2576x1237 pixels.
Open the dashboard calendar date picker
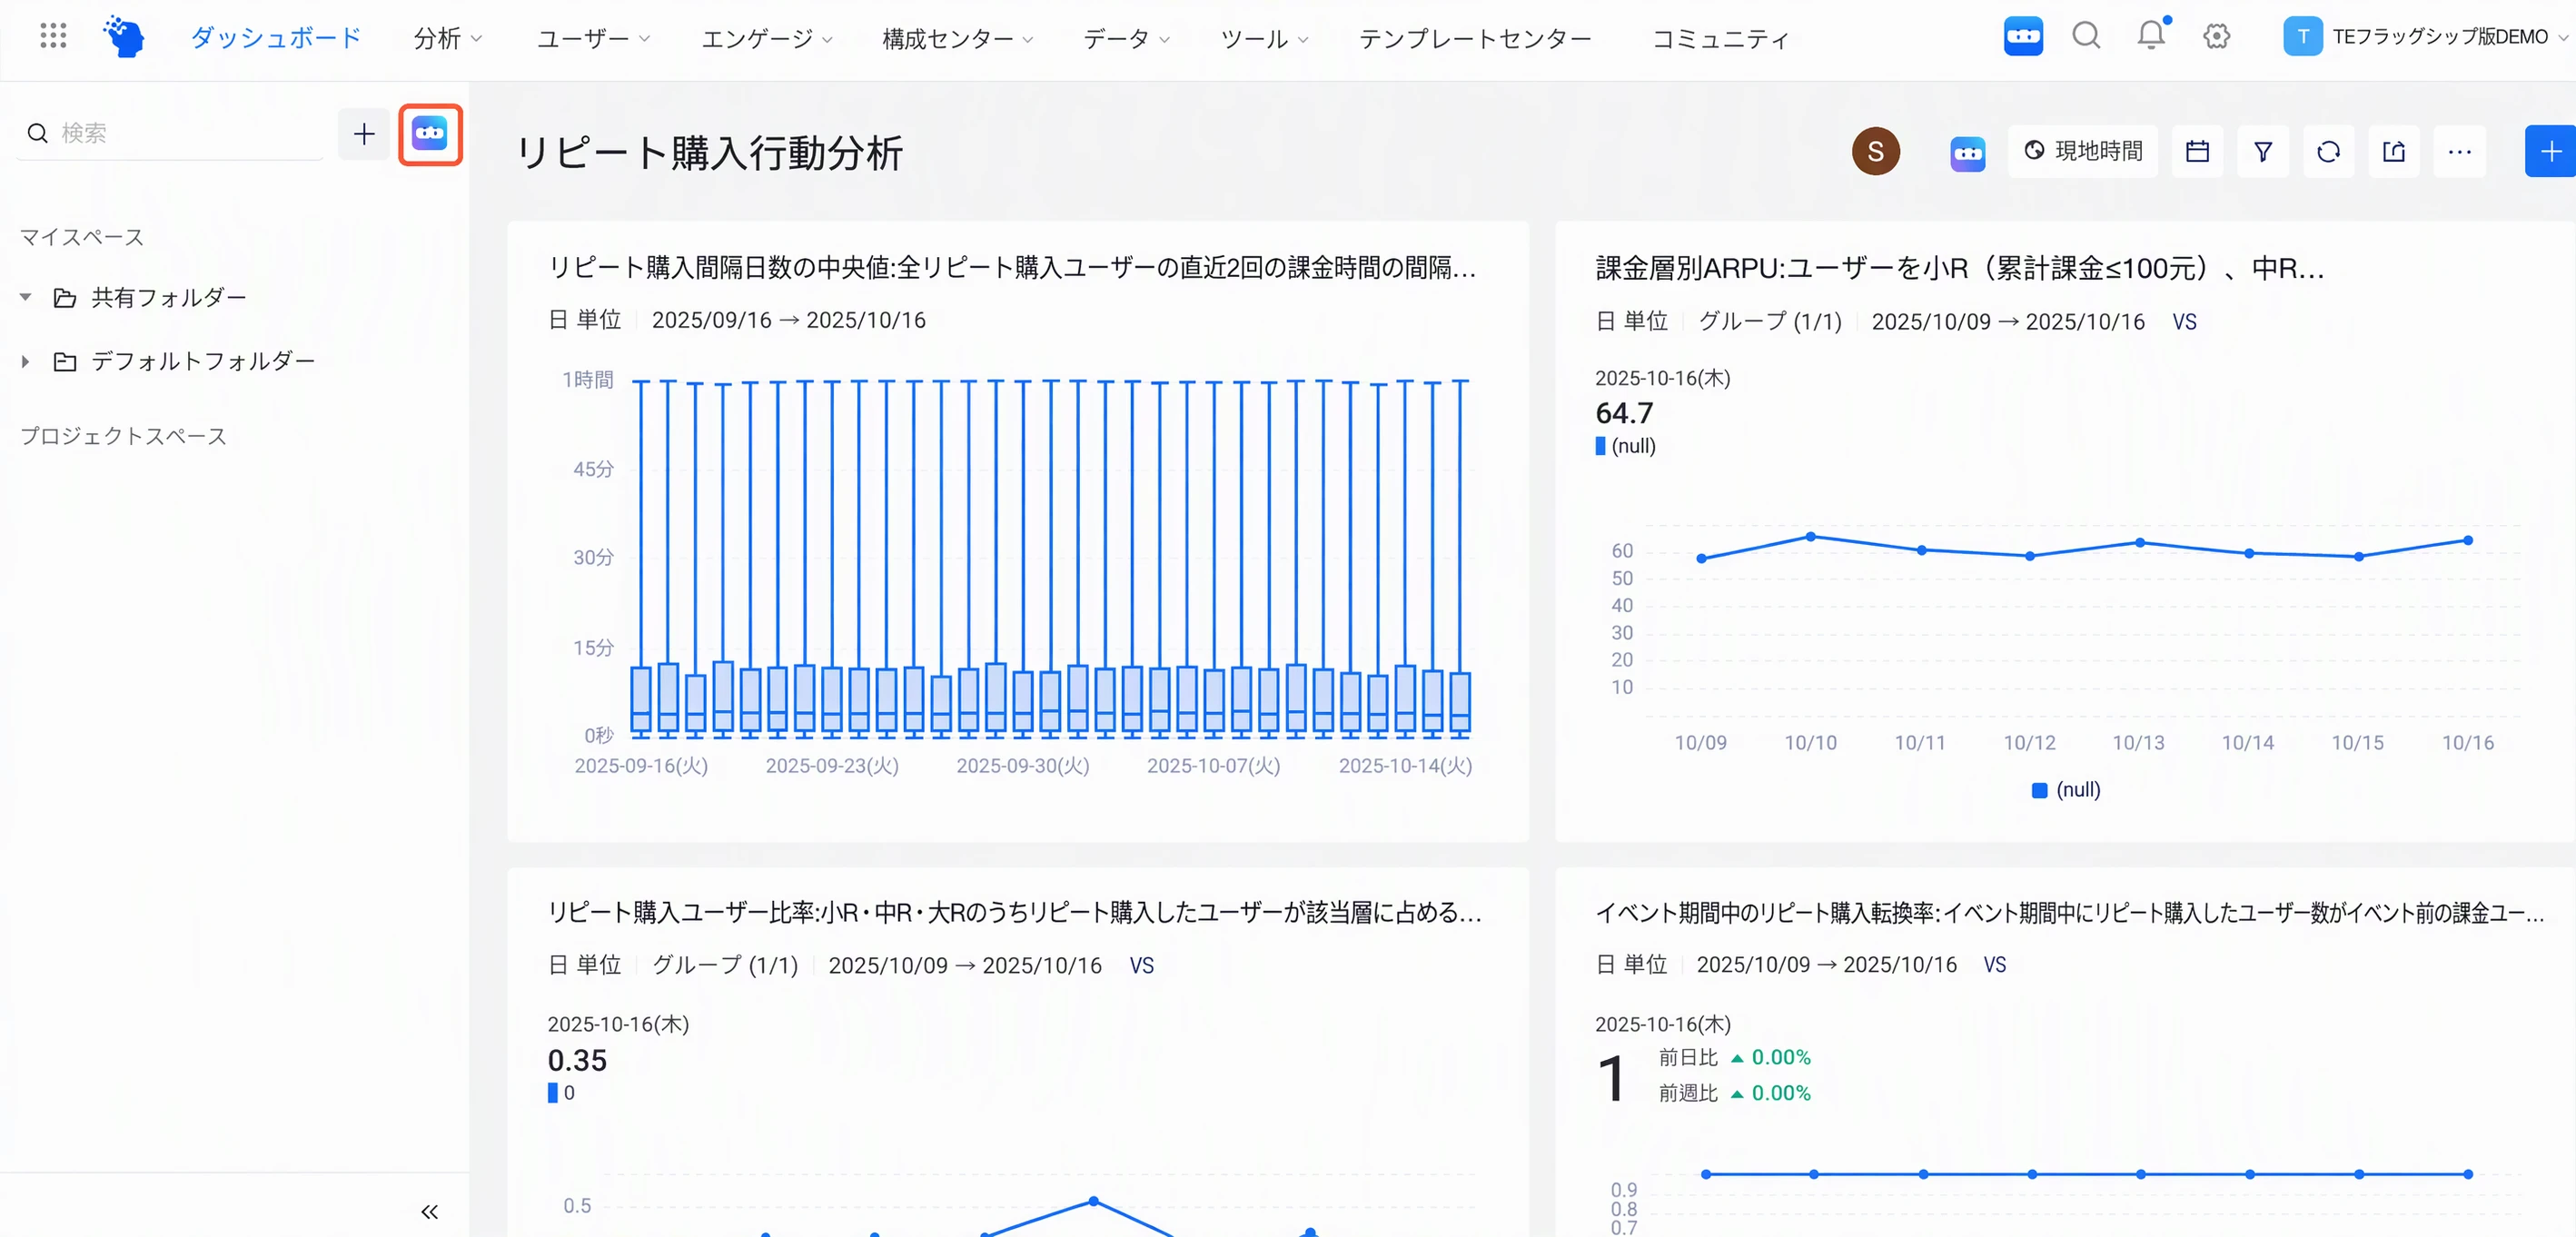pos(2198,152)
